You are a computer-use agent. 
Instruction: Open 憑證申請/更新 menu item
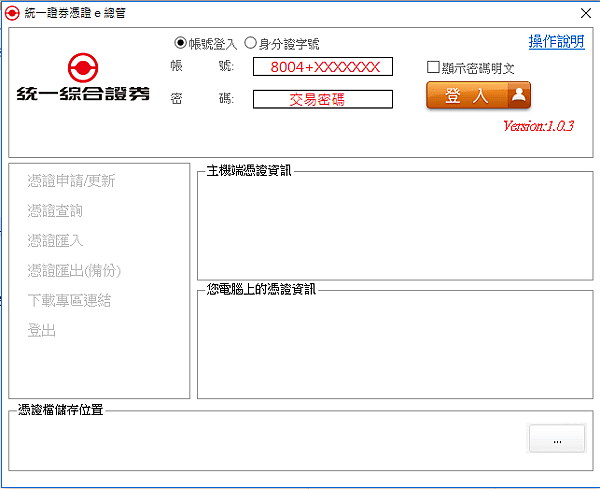click(x=71, y=181)
